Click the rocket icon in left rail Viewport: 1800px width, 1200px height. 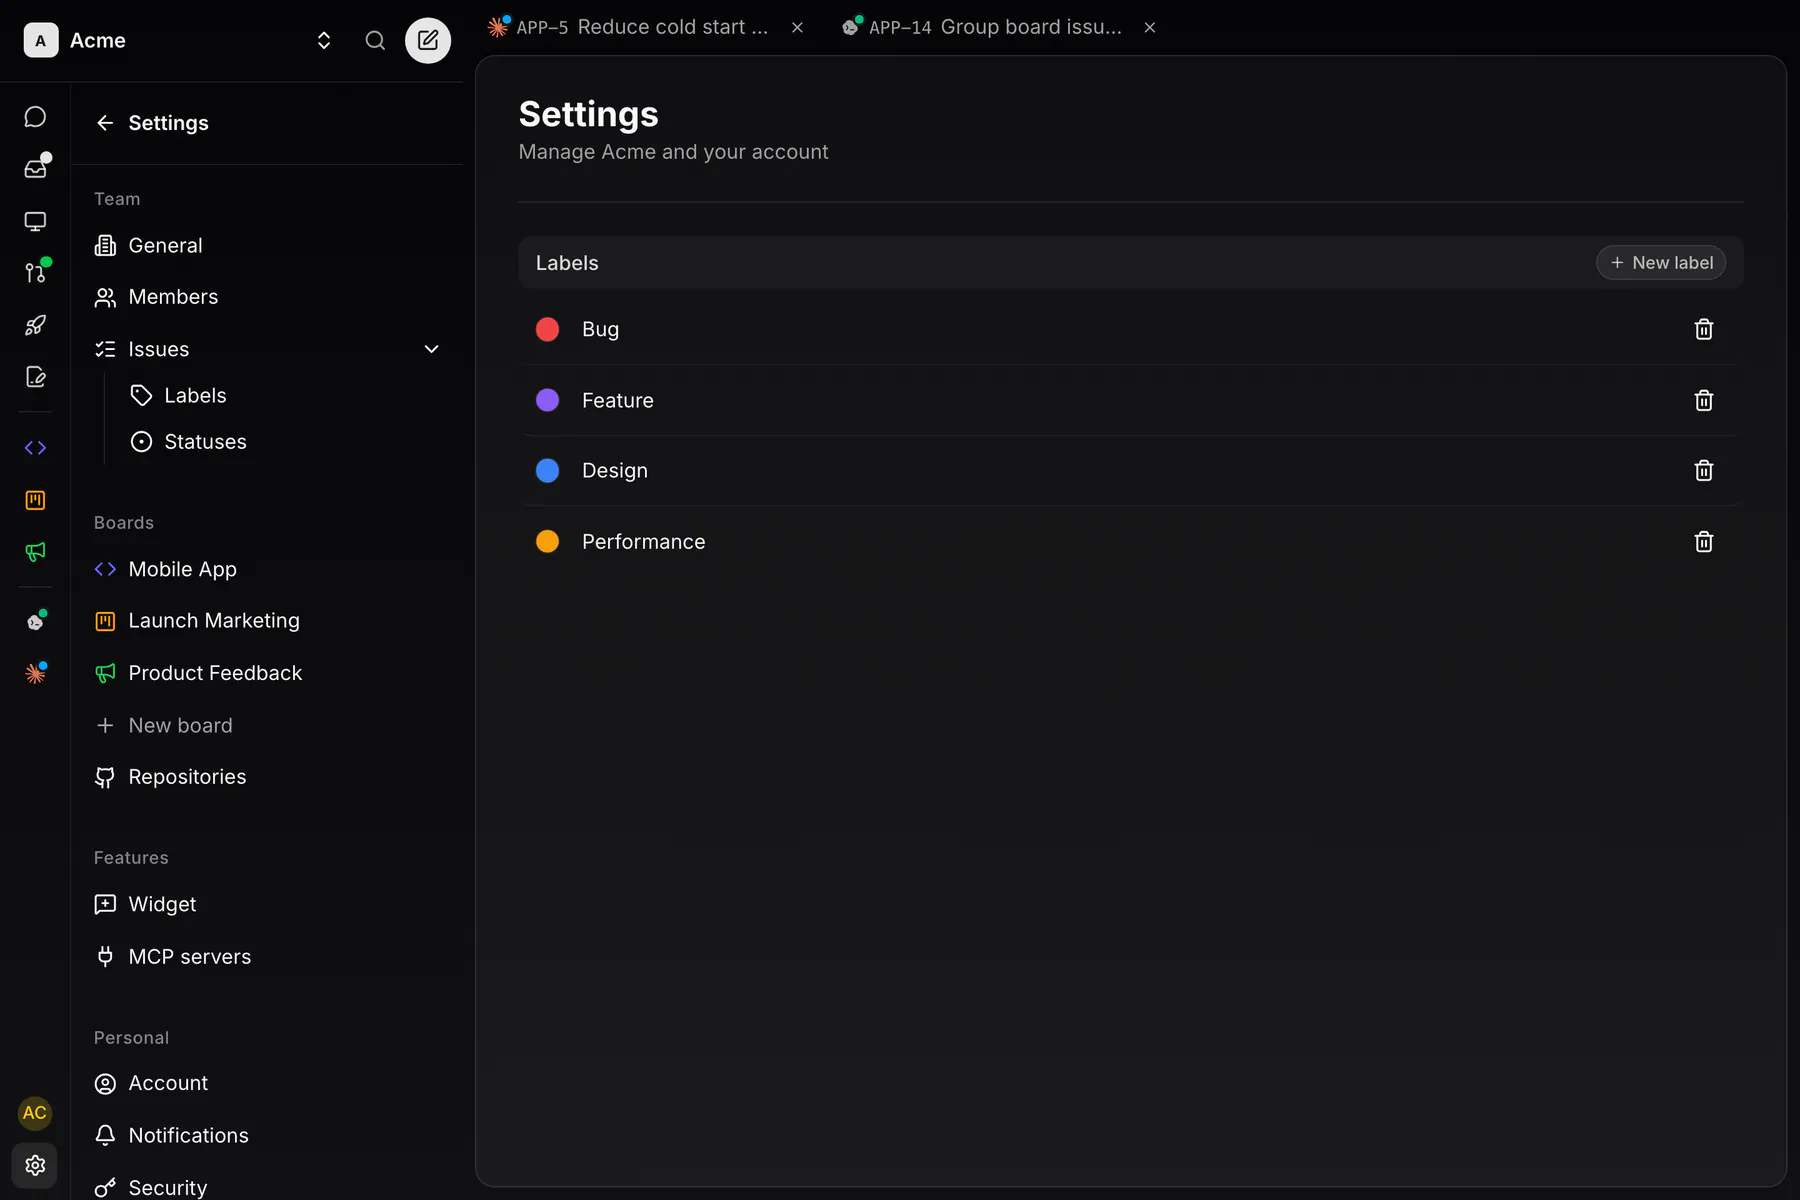(x=35, y=325)
